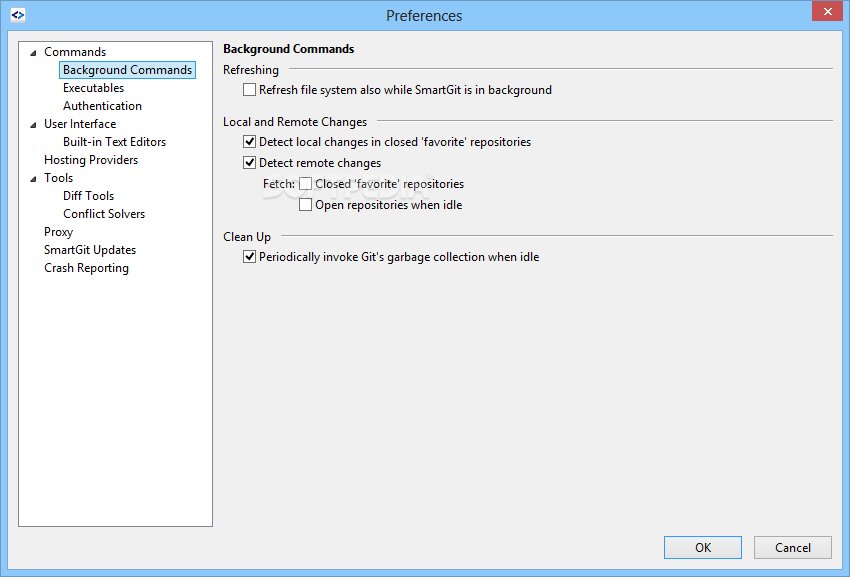Image resolution: width=850 pixels, height=577 pixels.
Task: Disable periodic Git garbage collection when idle
Action: (249, 257)
